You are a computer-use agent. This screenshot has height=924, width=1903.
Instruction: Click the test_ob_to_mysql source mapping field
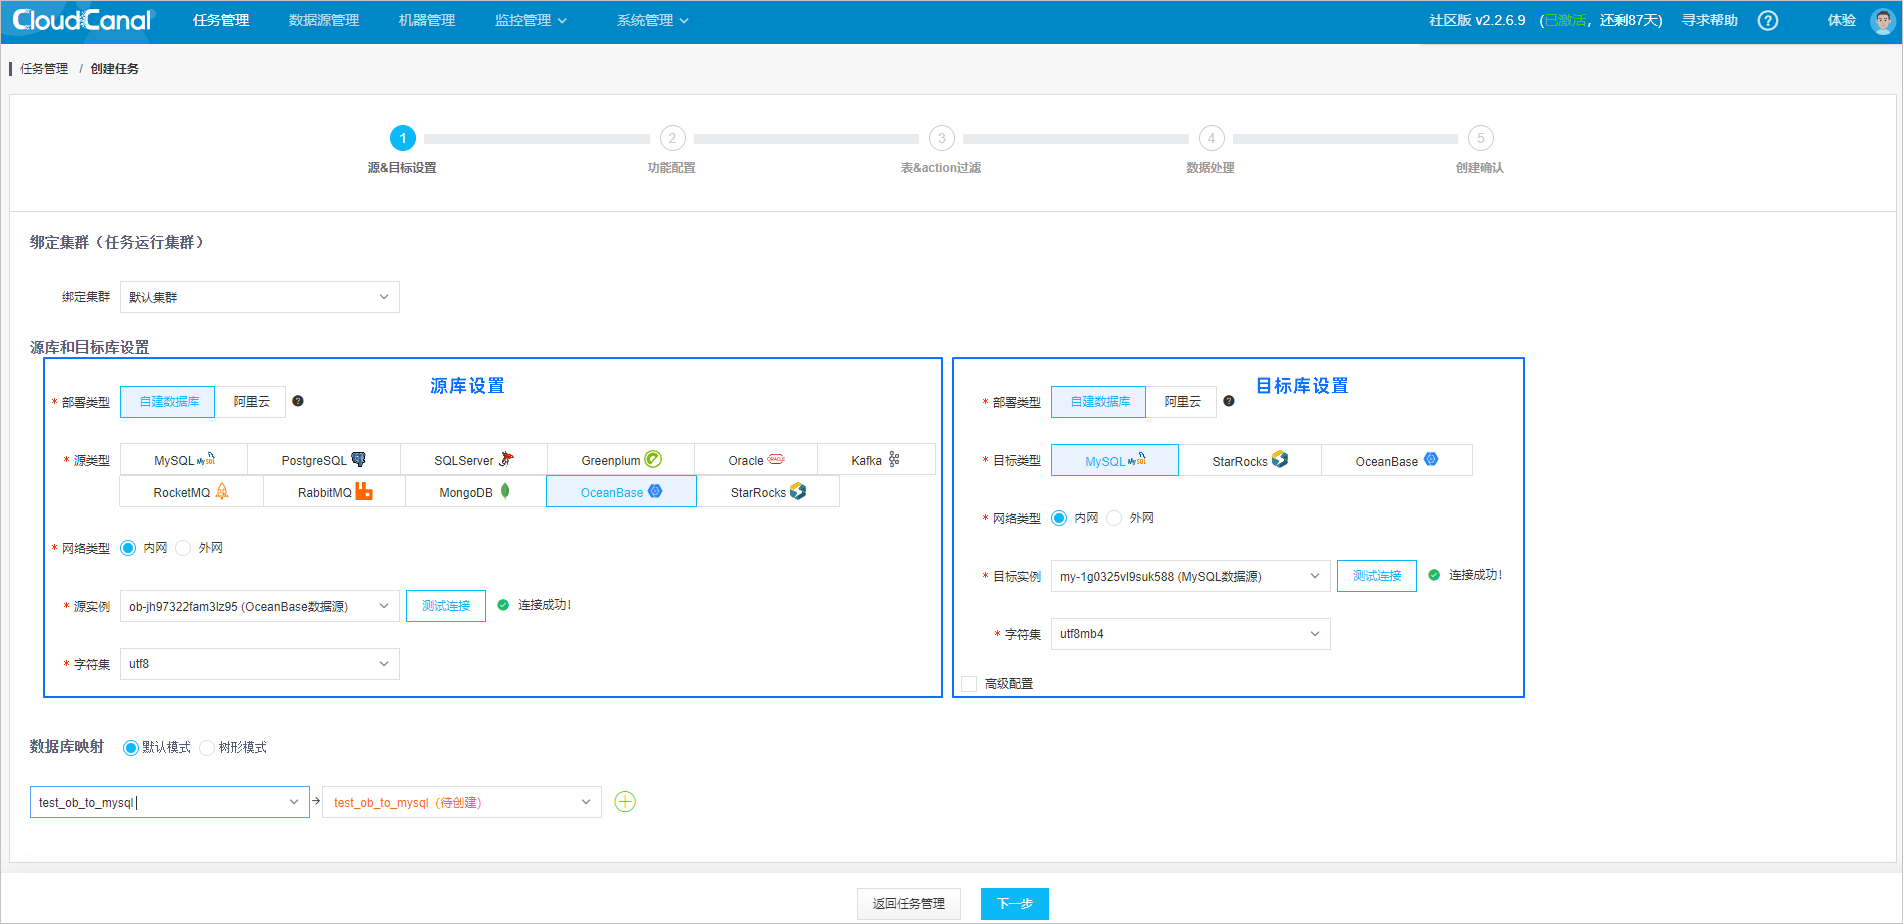point(168,801)
